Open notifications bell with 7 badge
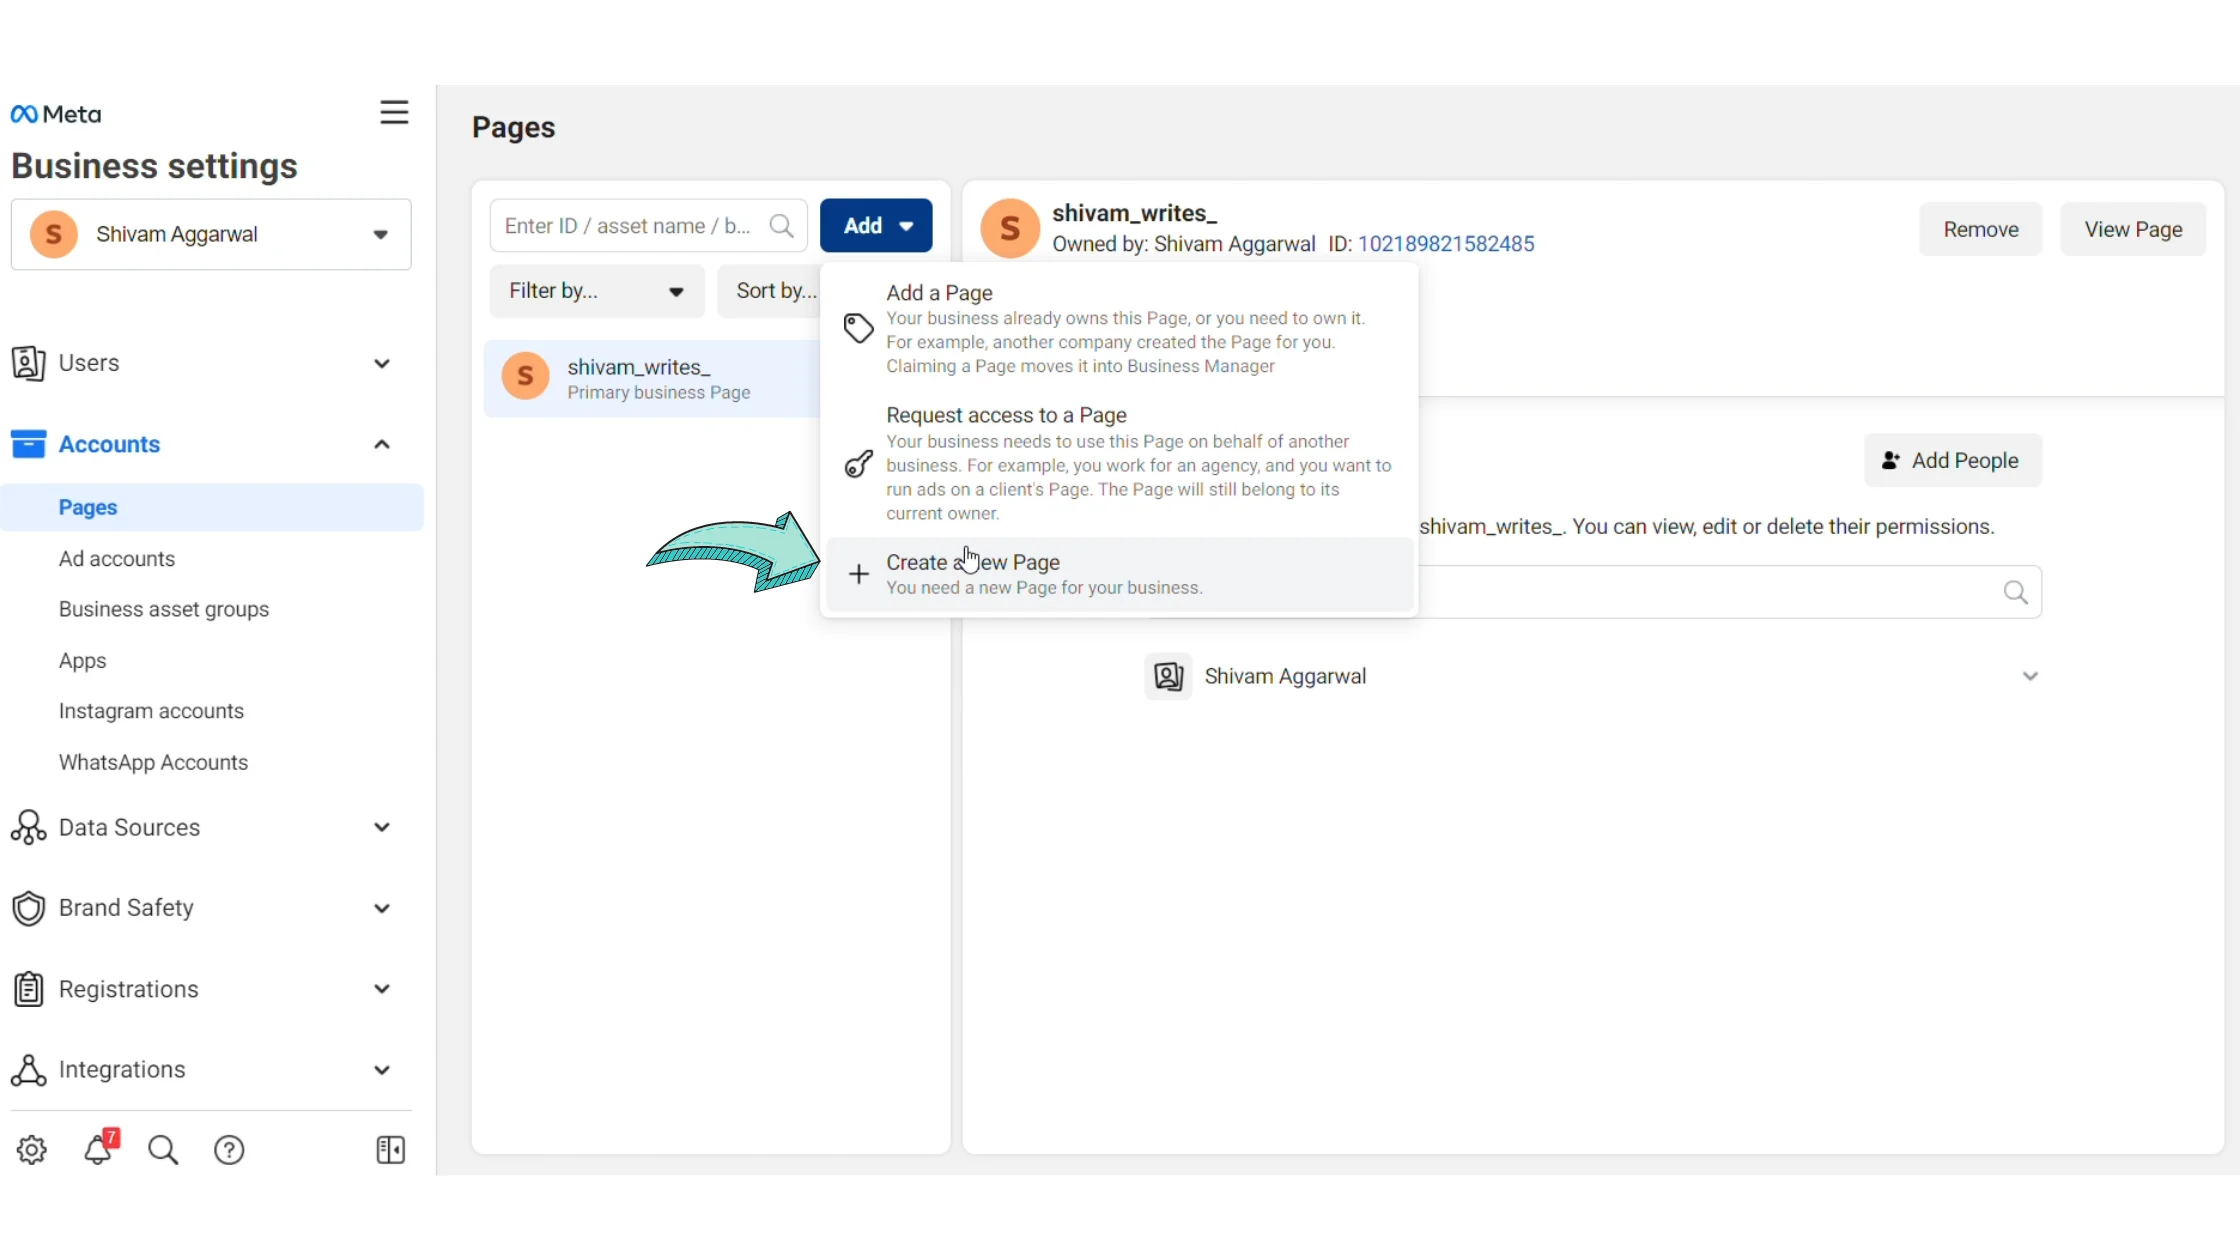 (x=99, y=1150)
